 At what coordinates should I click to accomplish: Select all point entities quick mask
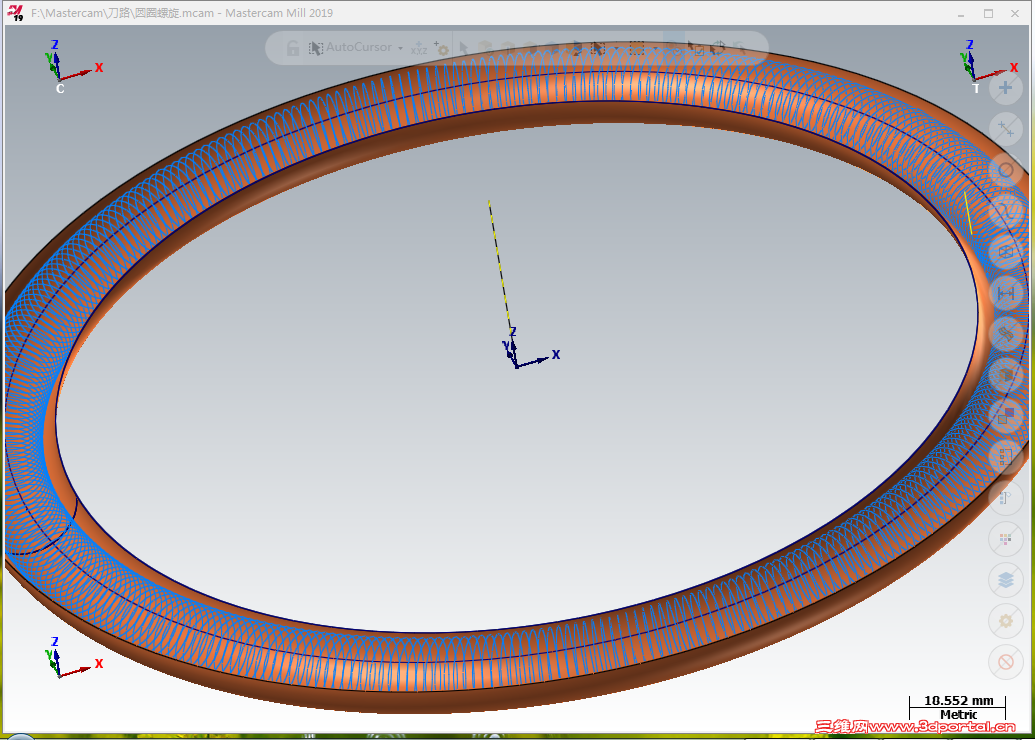[1005, 88]
